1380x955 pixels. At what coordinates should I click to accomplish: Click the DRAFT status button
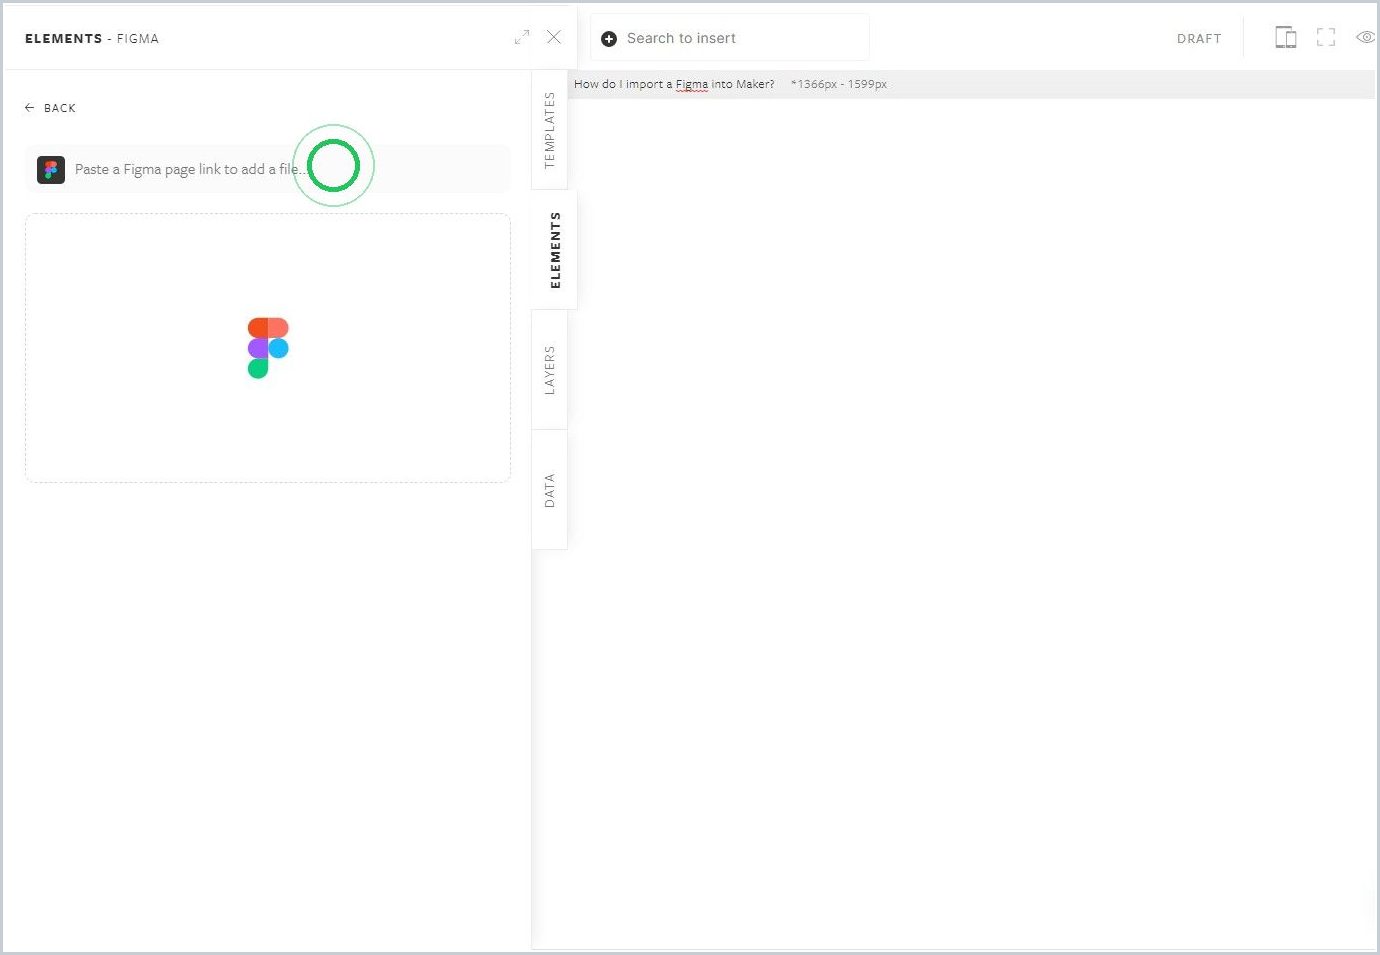[x=1199, y=39]
